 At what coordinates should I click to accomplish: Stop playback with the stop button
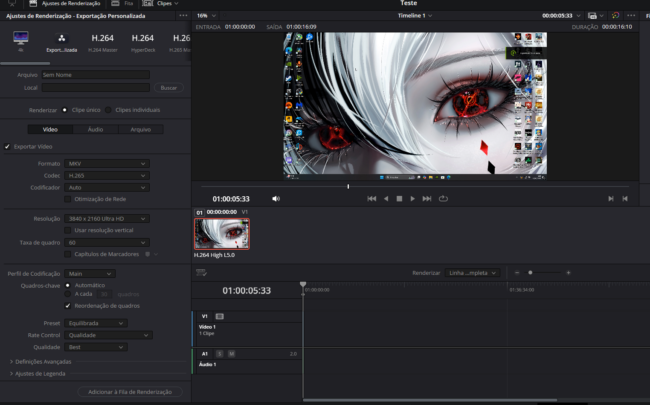[x=399, y=199]
